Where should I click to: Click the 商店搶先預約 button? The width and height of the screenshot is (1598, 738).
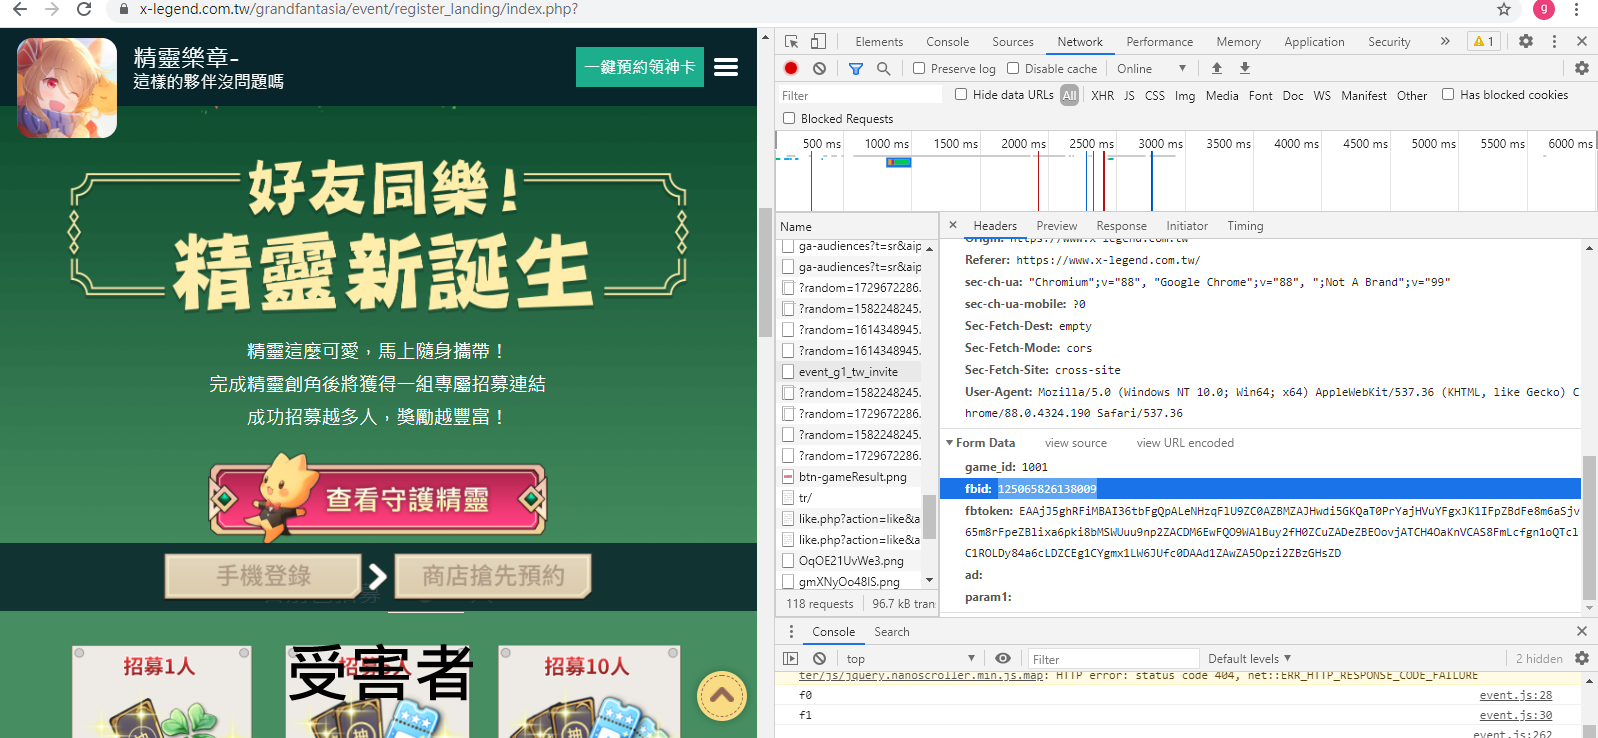coord(493,576)
